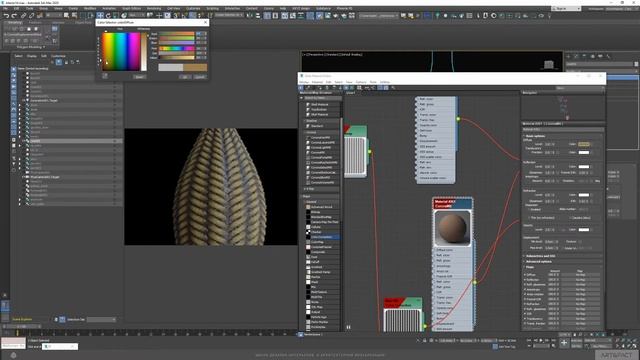Toggle the Refraction map checkbox in Maps rollout

click(525, 304)
